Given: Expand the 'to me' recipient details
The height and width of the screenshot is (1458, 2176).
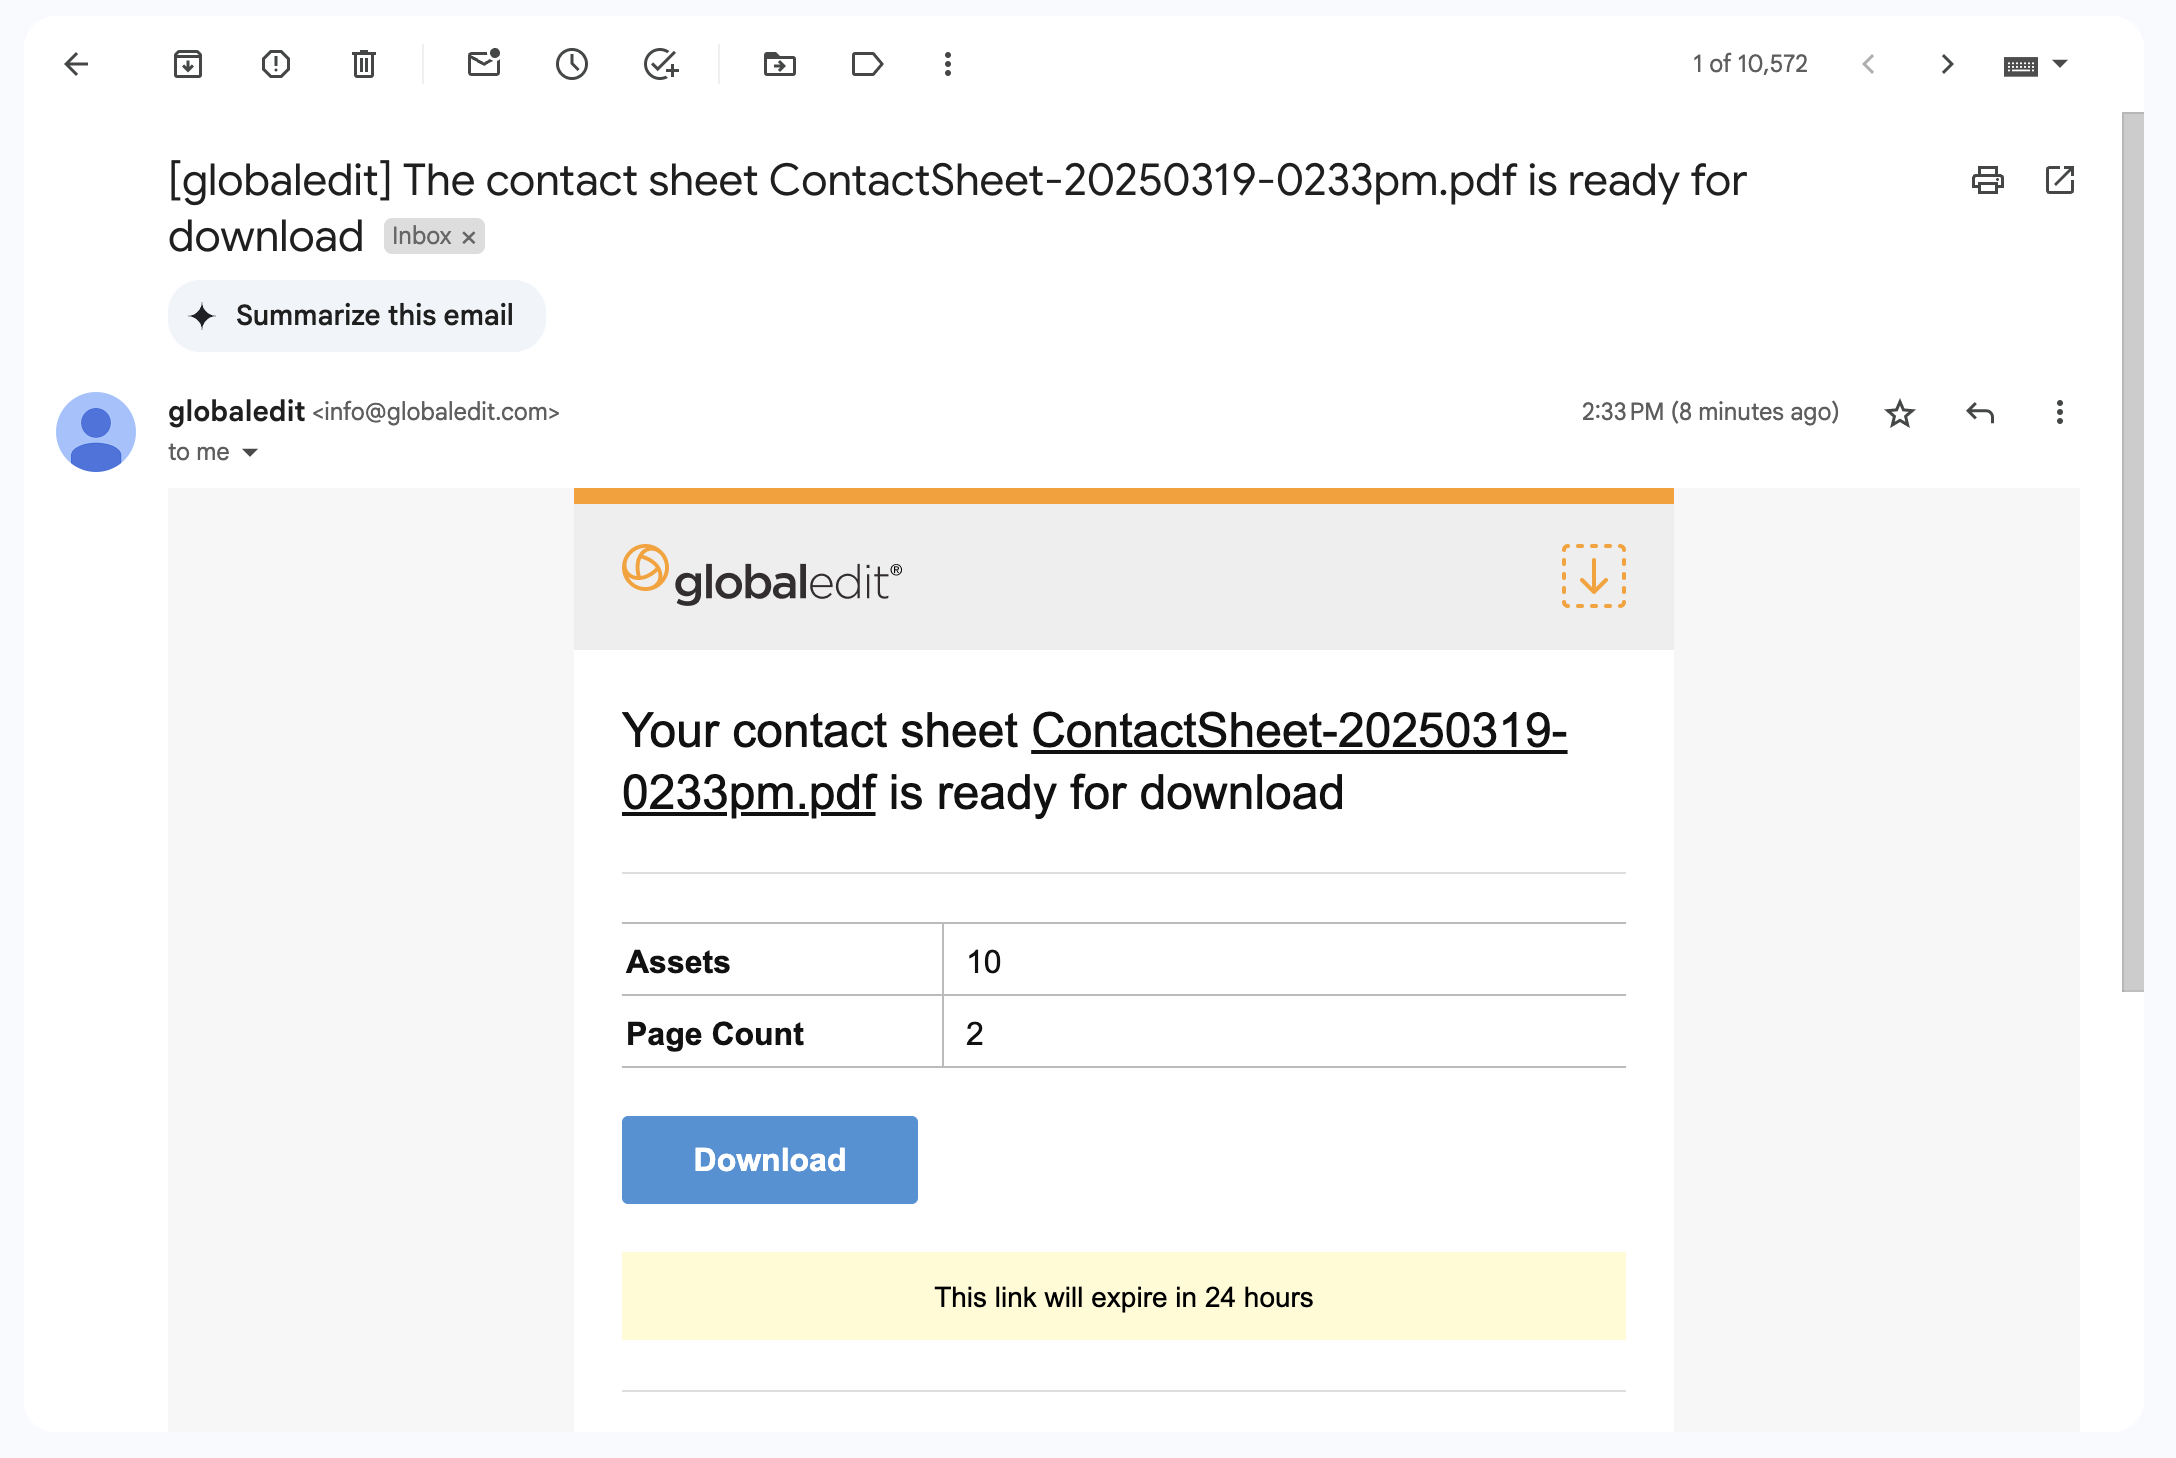Looking at the screenshot, I should click(250, 453).
